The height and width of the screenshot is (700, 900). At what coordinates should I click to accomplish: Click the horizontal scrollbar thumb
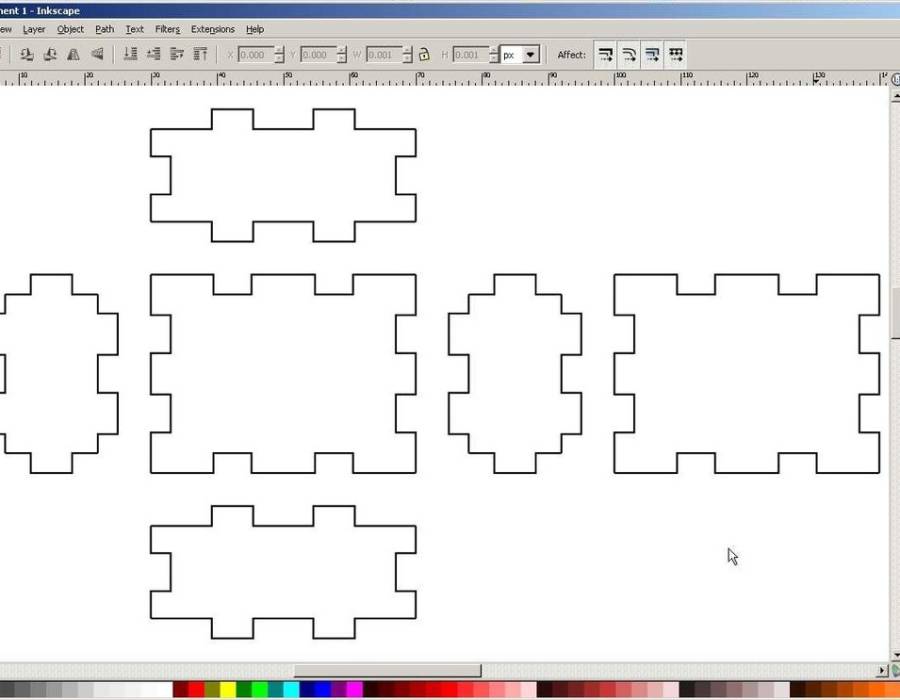click(387, 670)
